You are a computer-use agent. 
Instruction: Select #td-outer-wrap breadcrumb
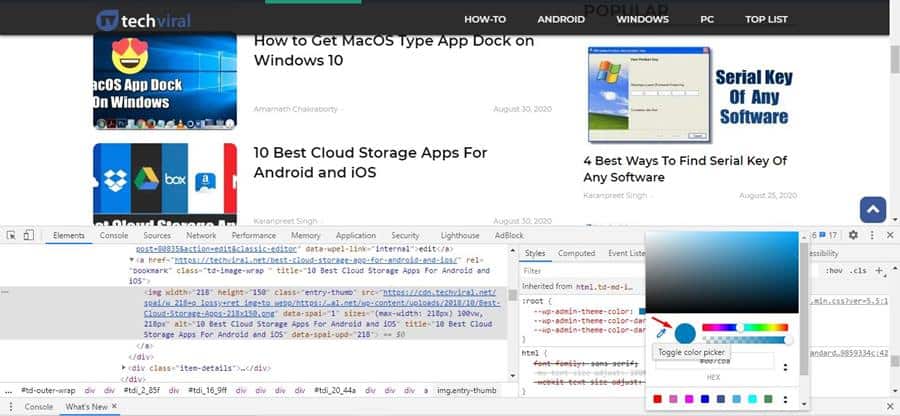(x=48, y=390)
